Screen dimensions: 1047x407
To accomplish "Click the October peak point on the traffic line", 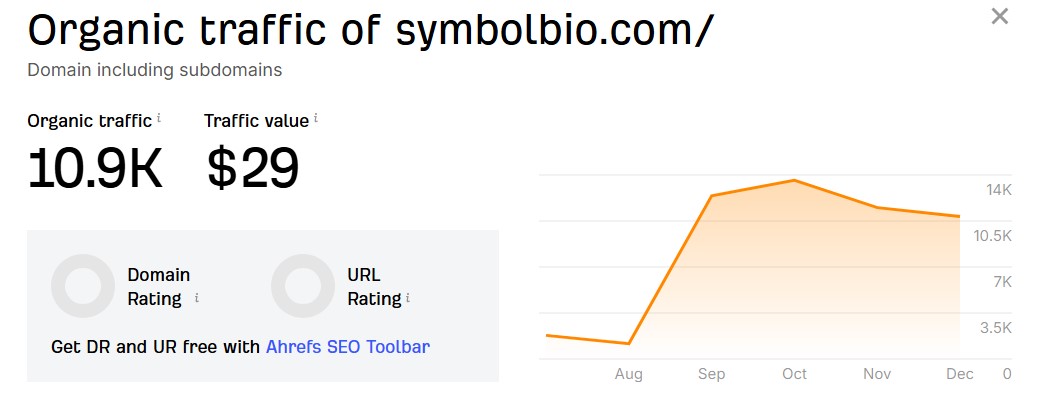I will [794, 180].
